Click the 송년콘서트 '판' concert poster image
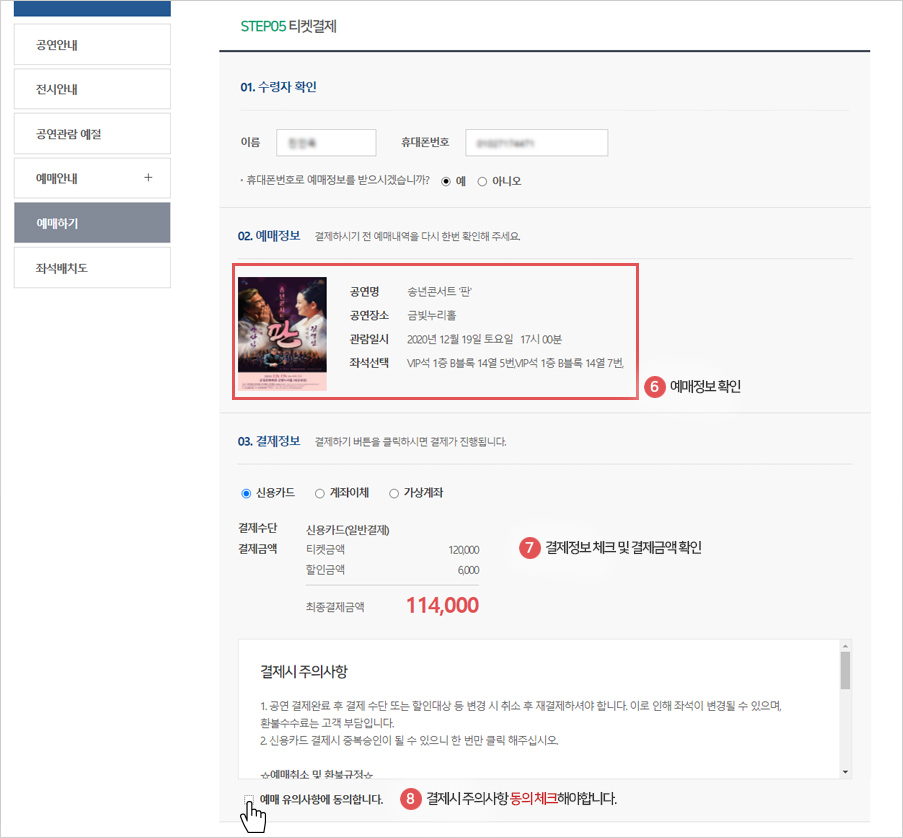Viewport: 903px width, 838px height. 281,332
